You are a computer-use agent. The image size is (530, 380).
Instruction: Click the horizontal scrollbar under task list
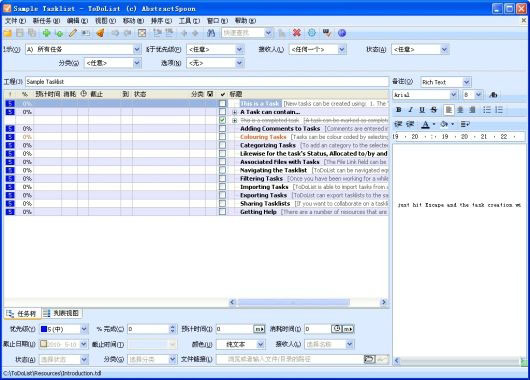308,302
